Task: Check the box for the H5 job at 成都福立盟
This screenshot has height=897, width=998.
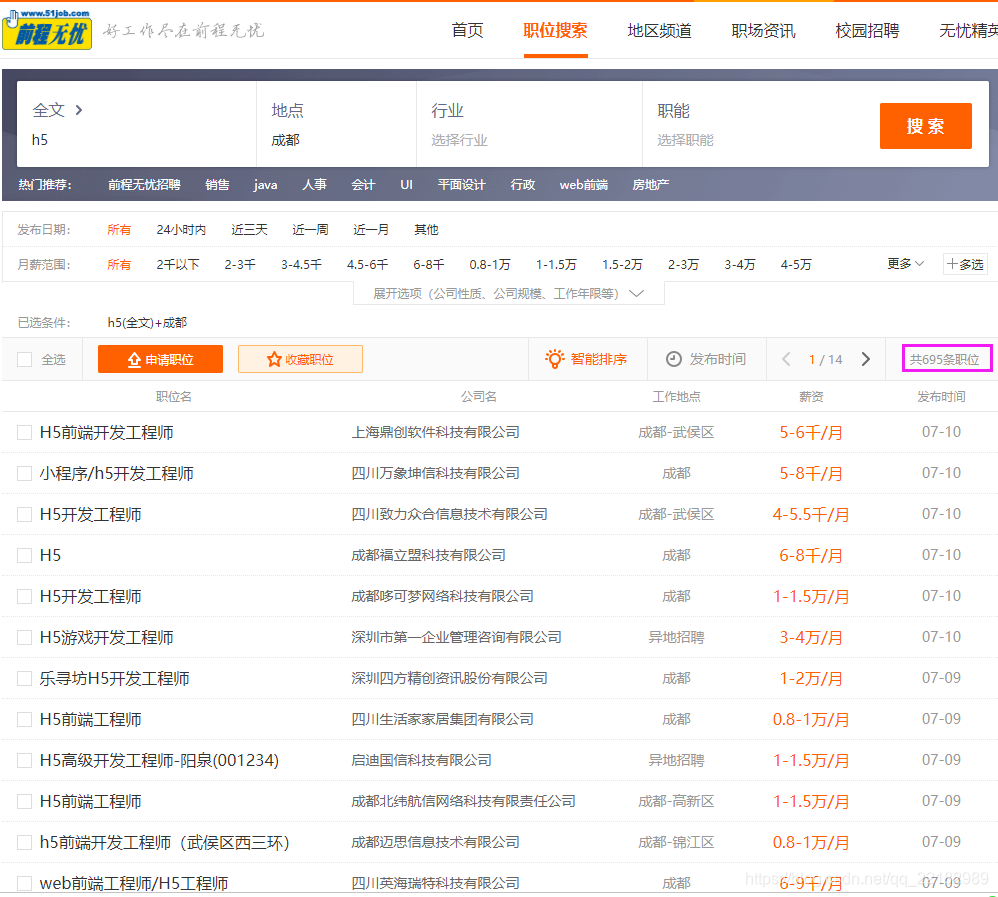Action: coord(25,555)
